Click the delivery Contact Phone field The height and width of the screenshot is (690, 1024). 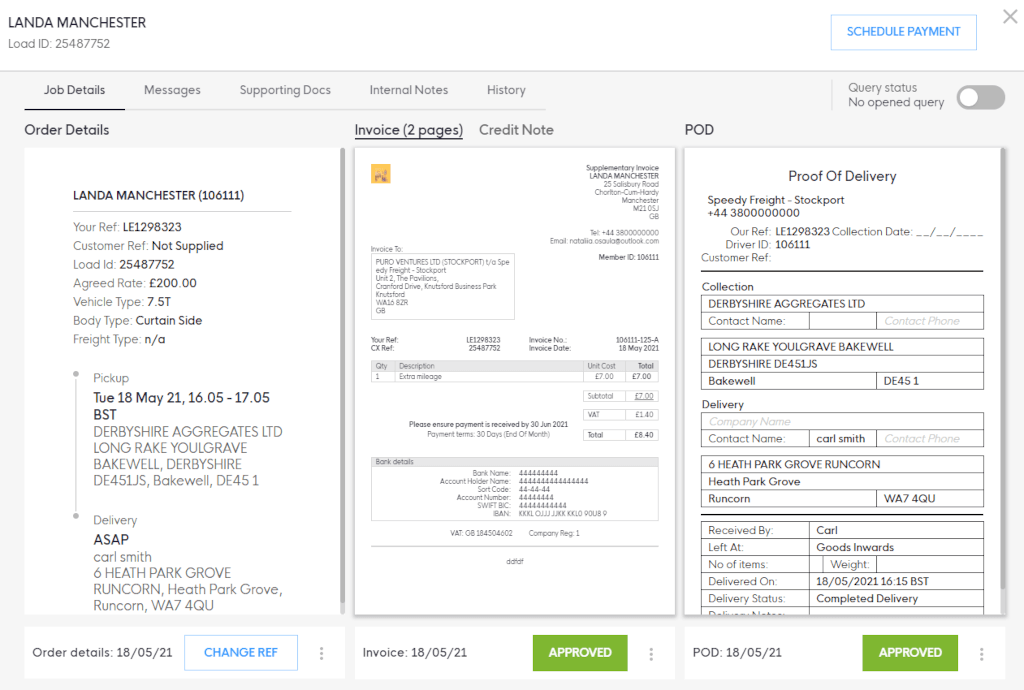coord(929,439)
